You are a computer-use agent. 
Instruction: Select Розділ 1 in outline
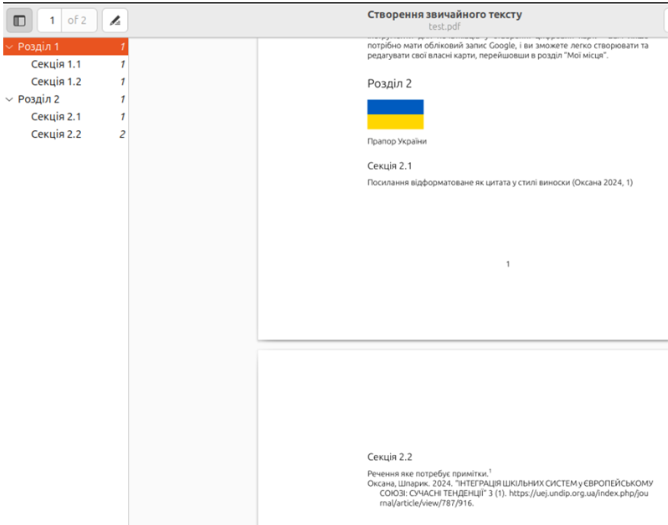[x=39, y=47]
